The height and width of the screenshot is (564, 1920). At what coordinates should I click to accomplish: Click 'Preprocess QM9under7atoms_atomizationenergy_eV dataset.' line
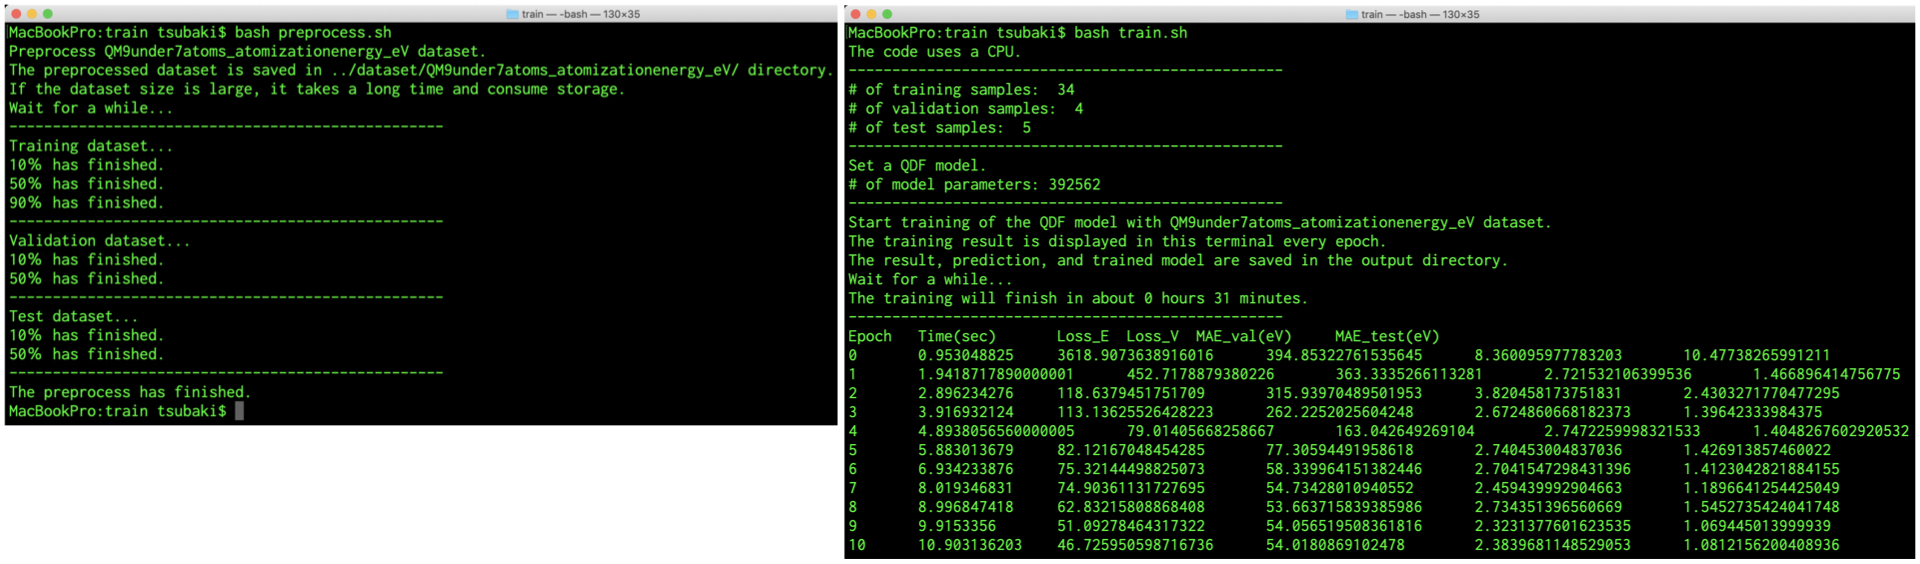[x=247, y=52]
